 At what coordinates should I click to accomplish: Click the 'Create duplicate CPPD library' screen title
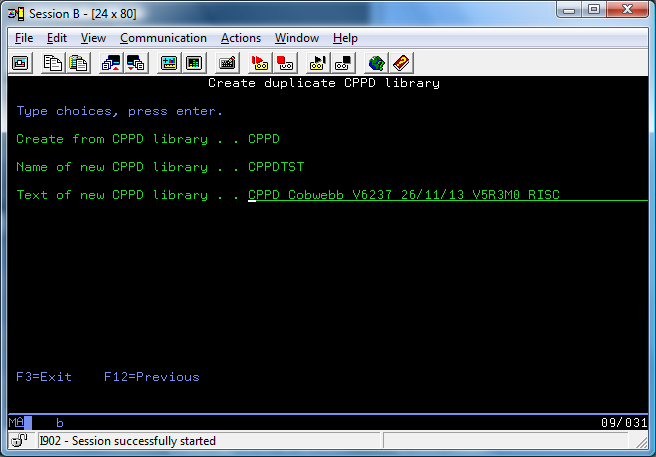(x=324, y=83)
